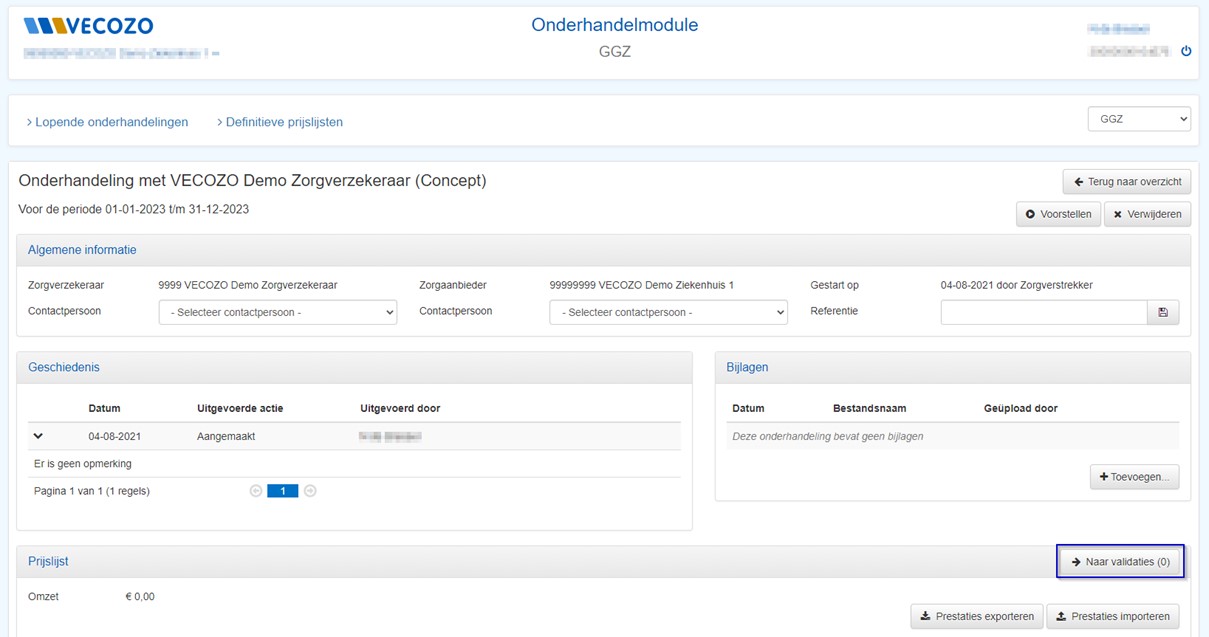Click the Geschiedenis panel header

354,367
